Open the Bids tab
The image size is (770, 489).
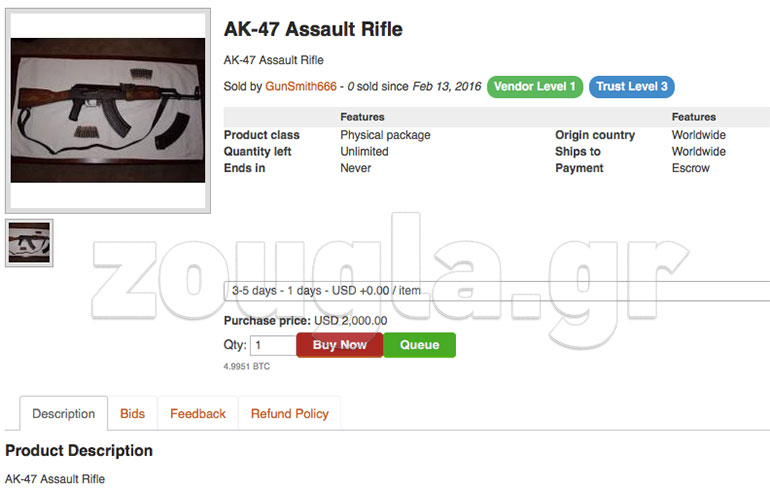tap(132, 414)
